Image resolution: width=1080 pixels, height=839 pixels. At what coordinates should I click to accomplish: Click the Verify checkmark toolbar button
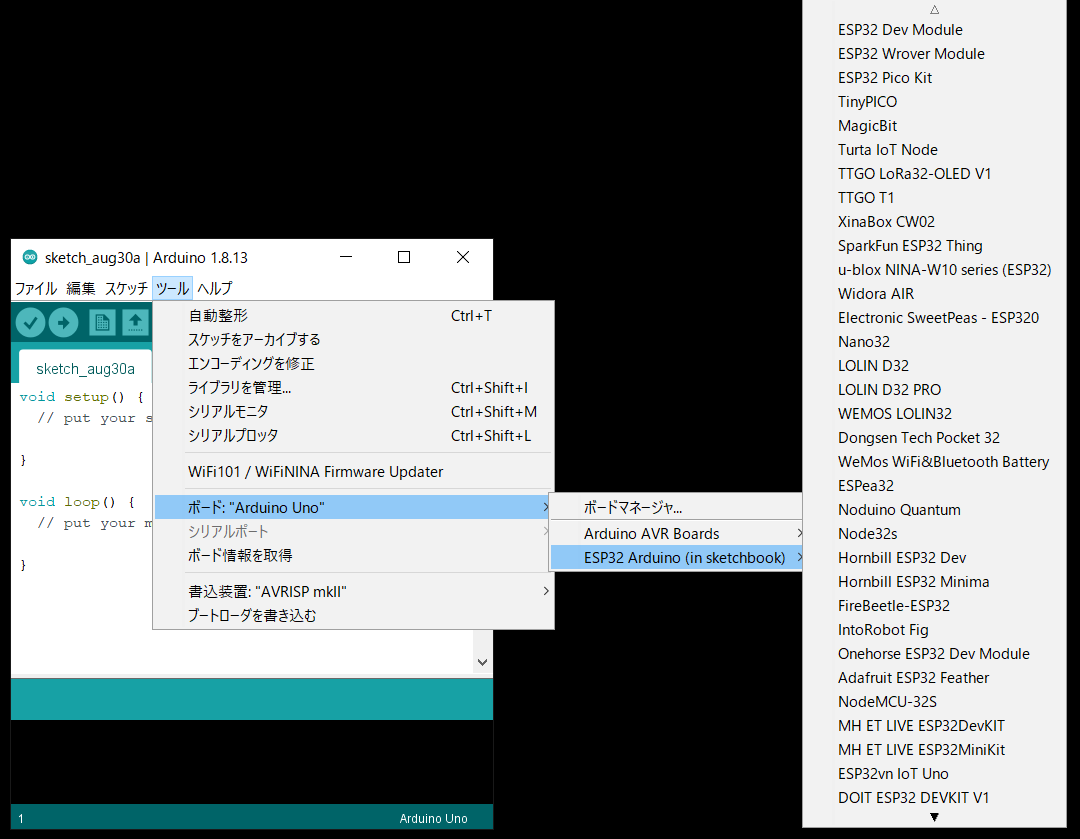click(31, 322)
